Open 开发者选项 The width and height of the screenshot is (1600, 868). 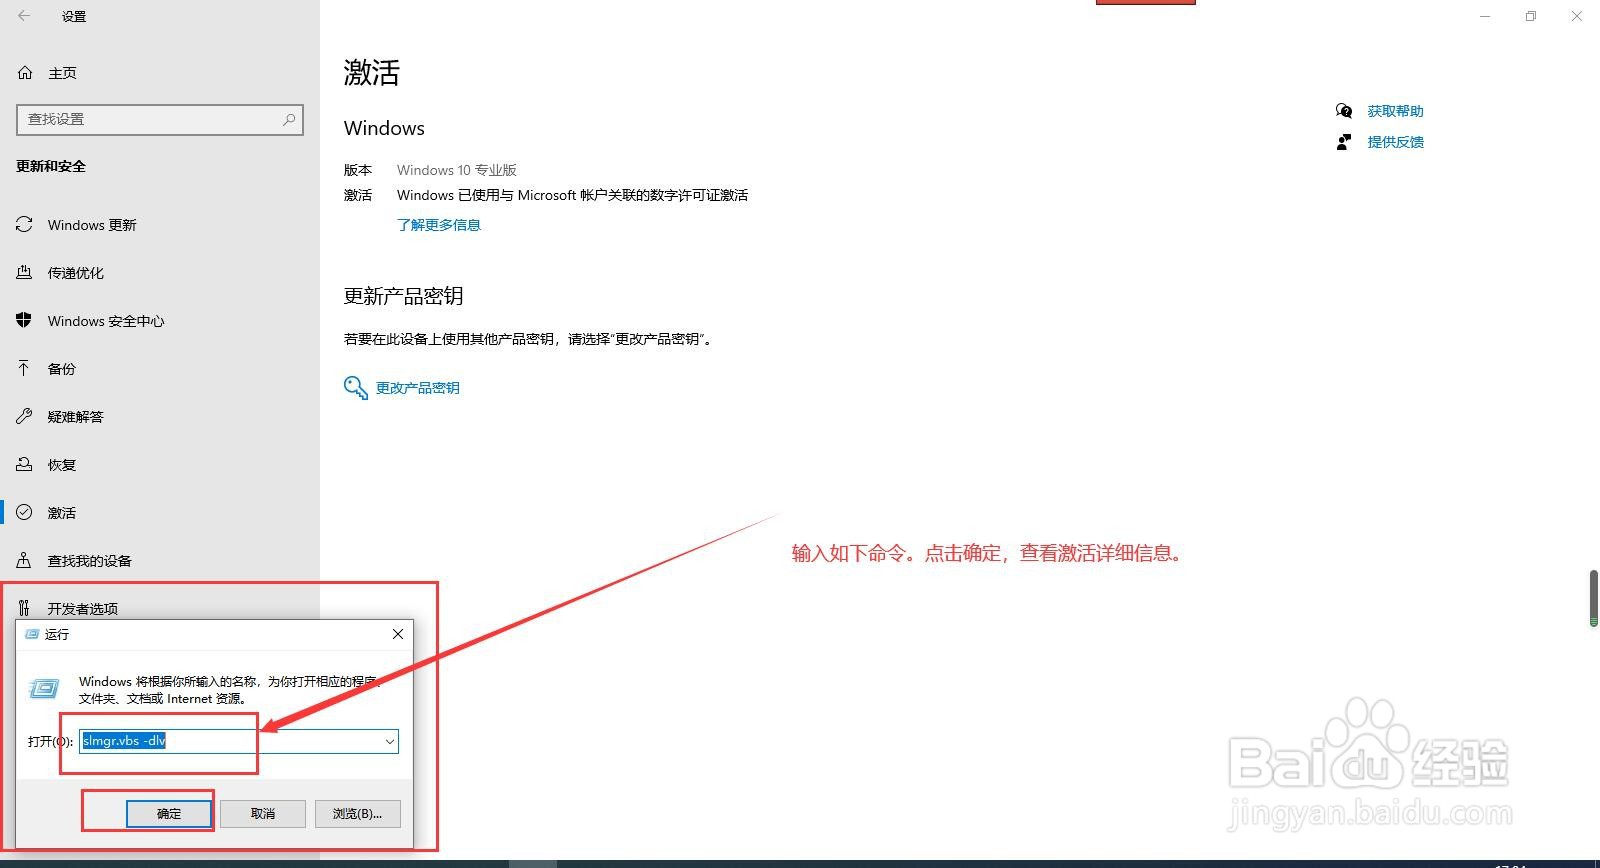point(83,609)
